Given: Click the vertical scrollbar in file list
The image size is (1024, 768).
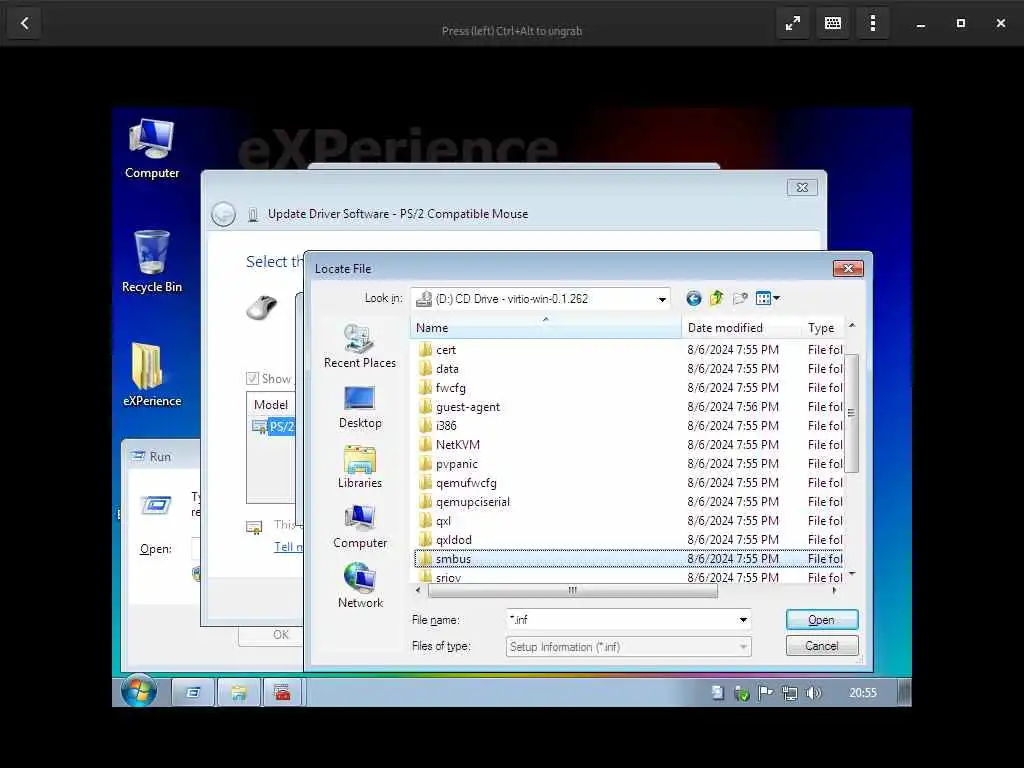Looking at the screenshot, I should tap(851, 413).
